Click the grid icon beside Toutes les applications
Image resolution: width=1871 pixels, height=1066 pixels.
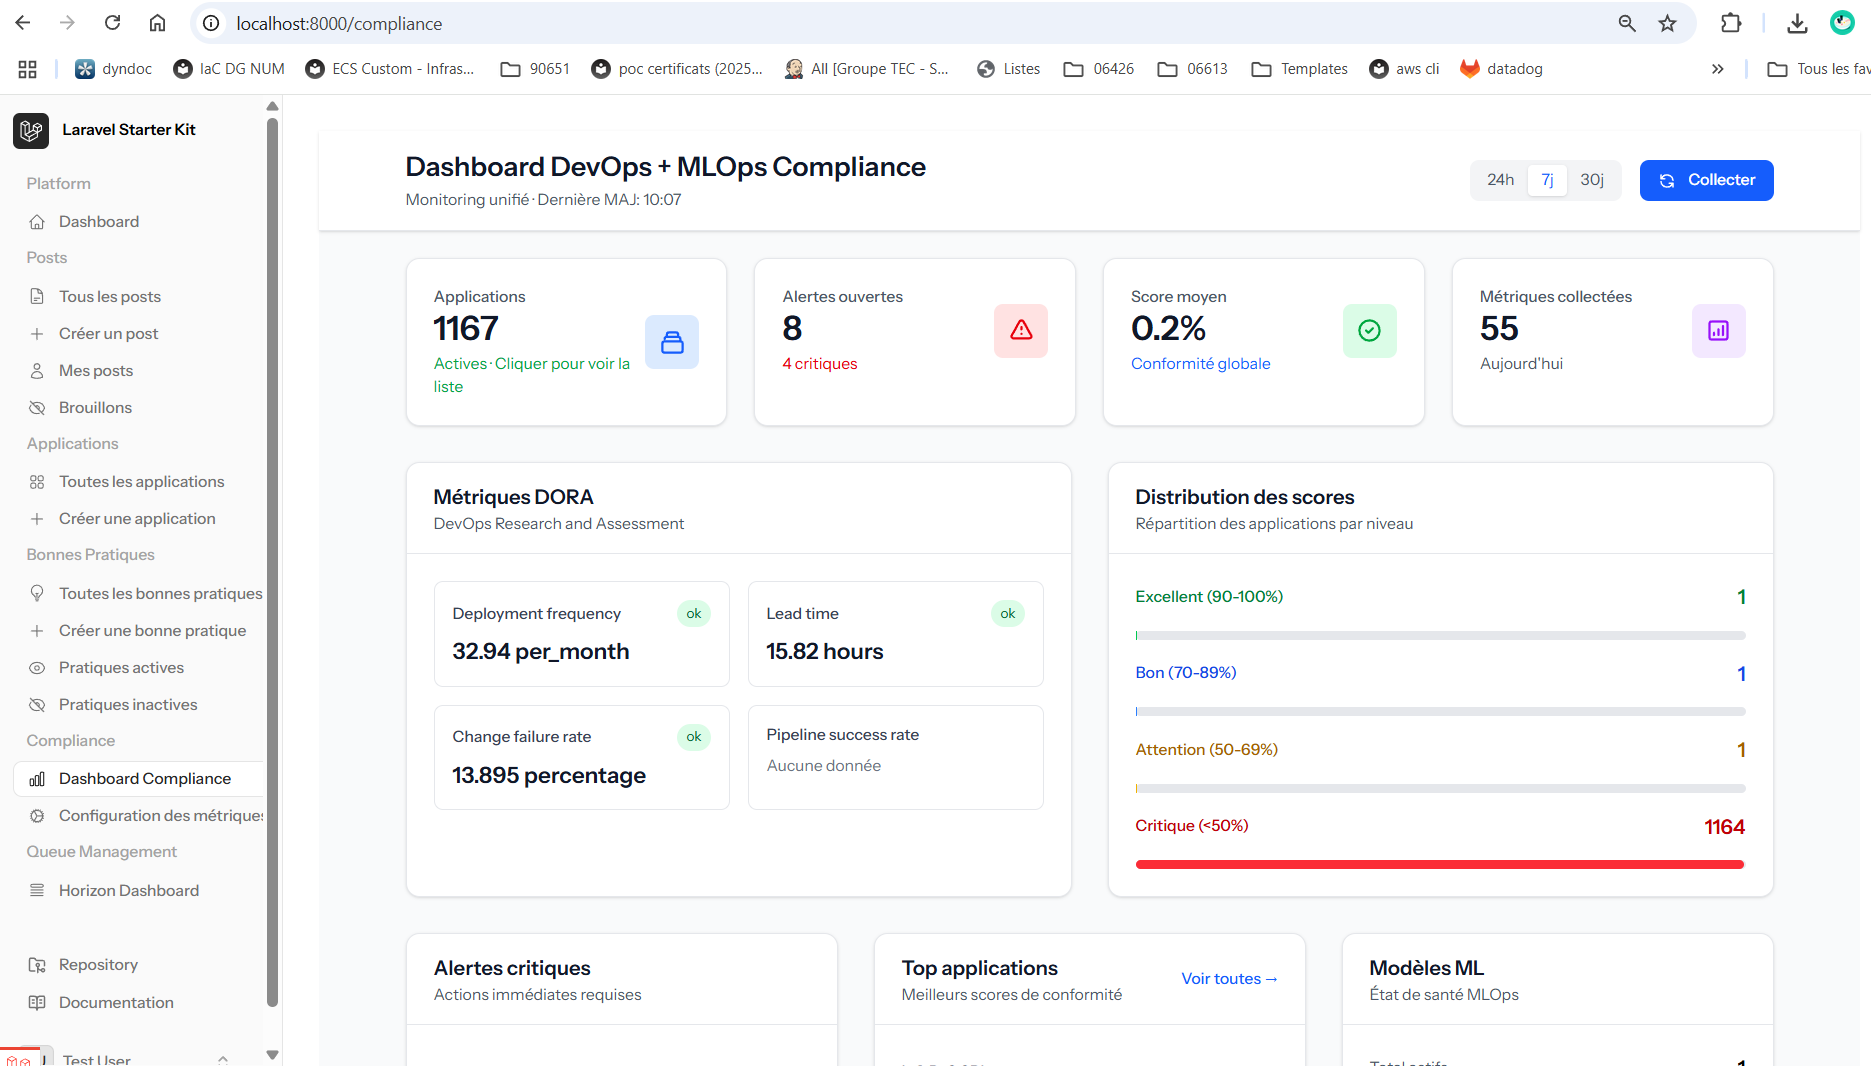coord(37,482)
